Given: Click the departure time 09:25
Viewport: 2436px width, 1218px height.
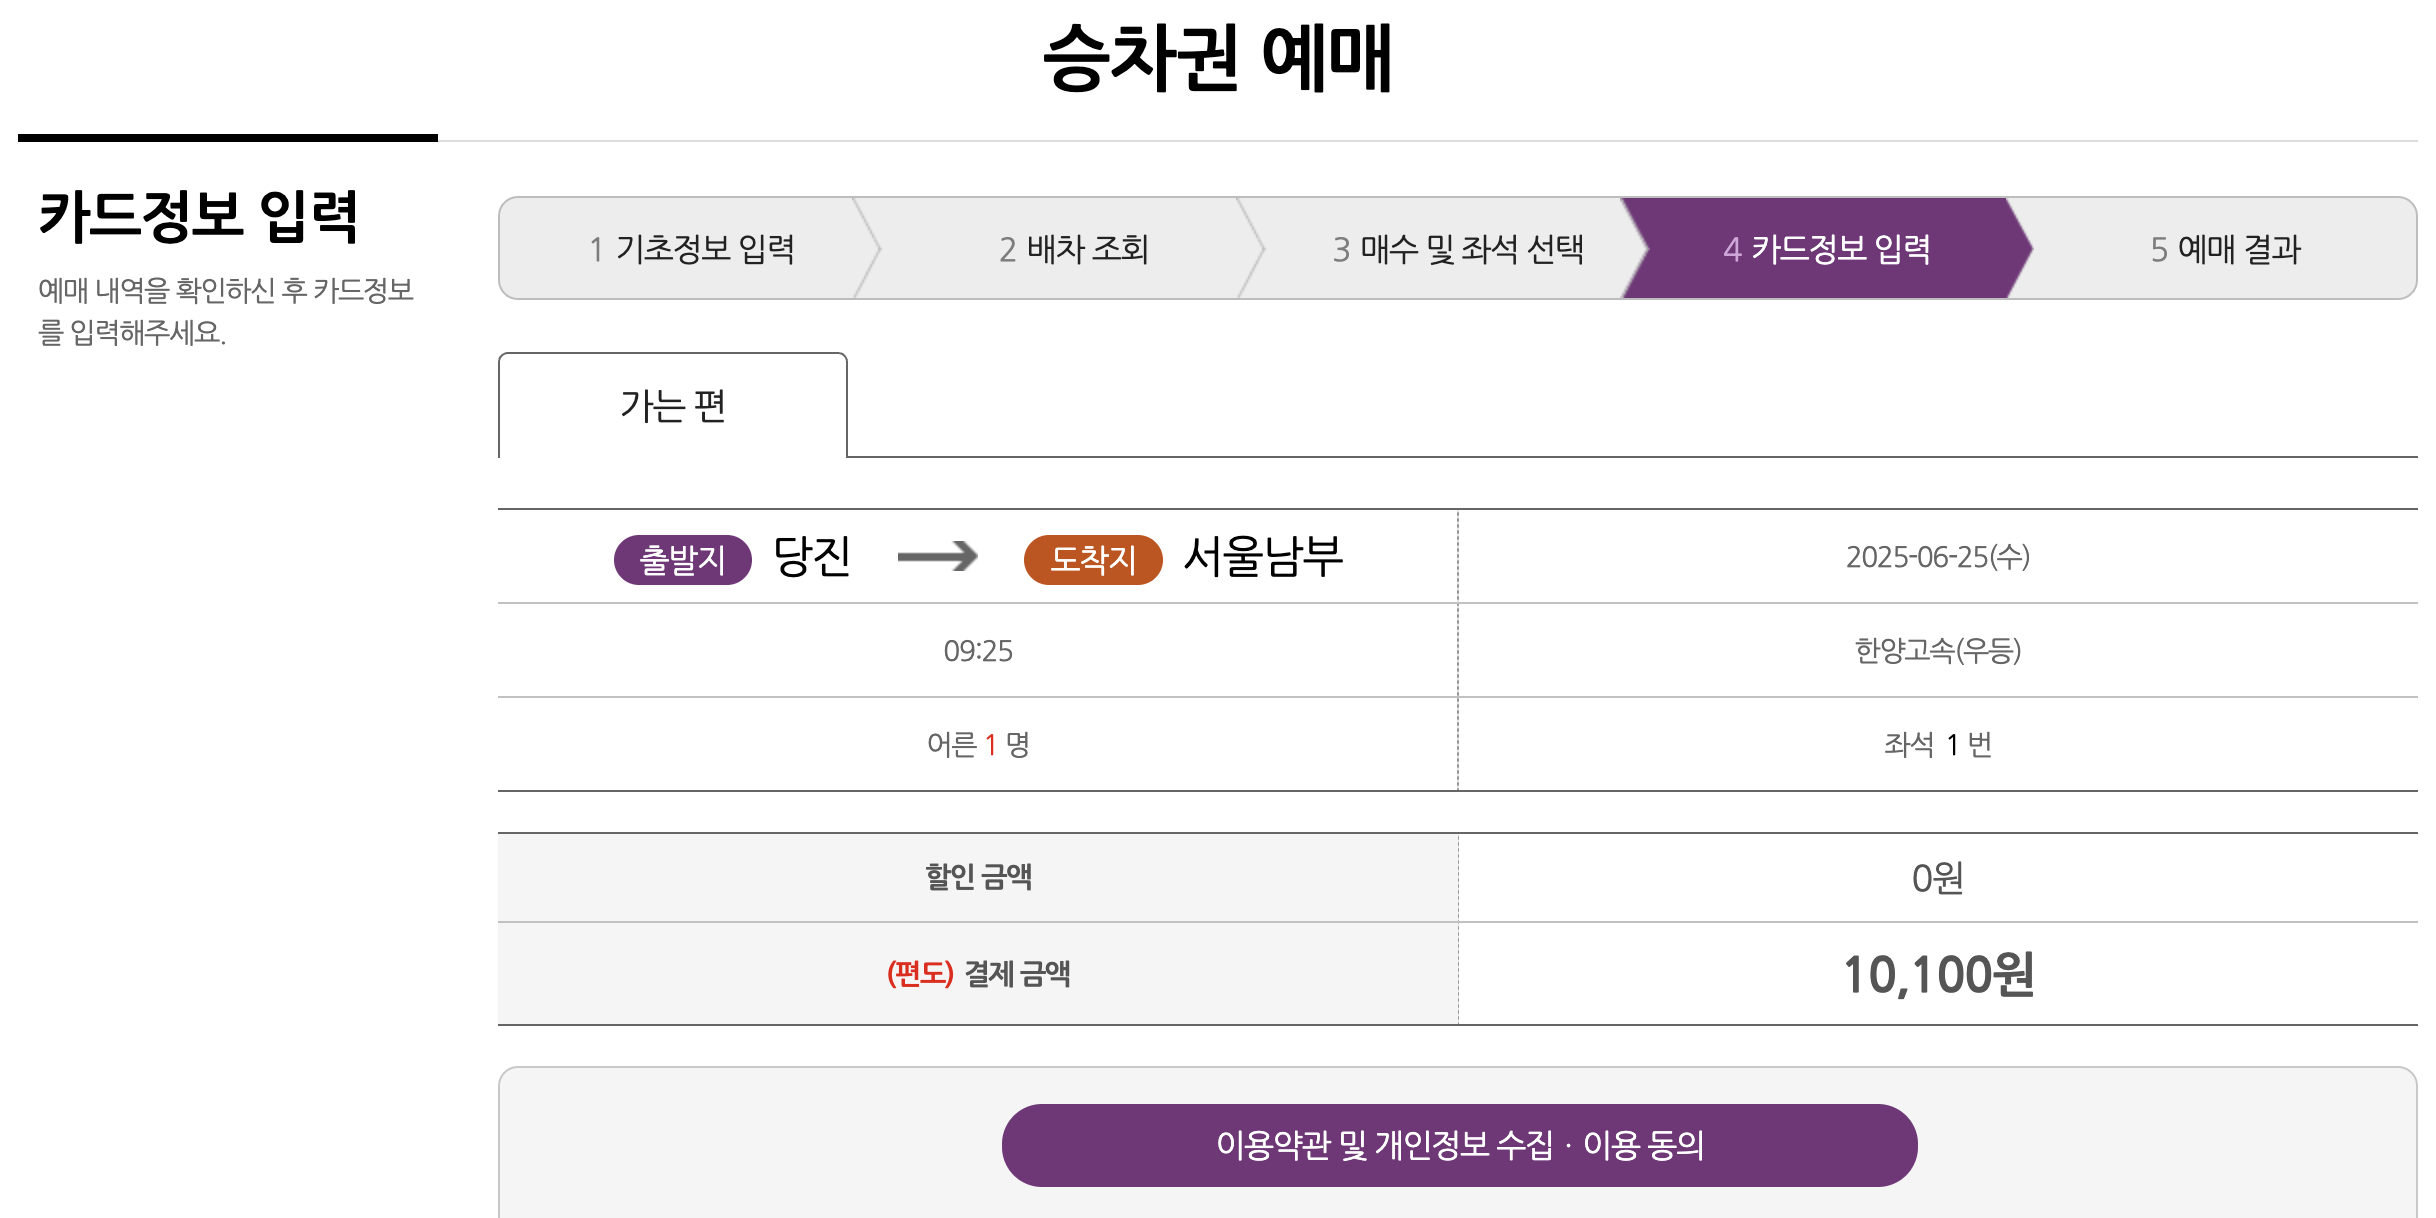Looking at the screenshot, I should [978, 652].
